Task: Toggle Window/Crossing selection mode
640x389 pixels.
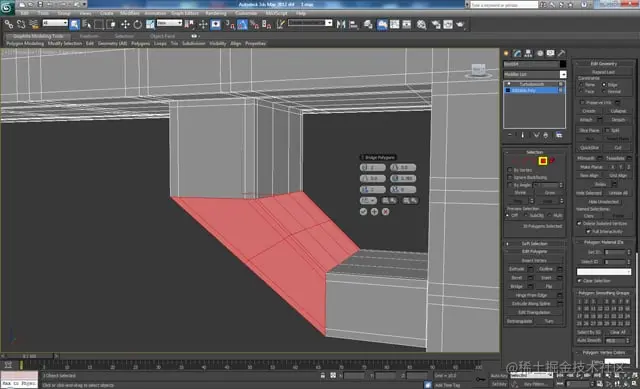Action: (x=111, y=24)
